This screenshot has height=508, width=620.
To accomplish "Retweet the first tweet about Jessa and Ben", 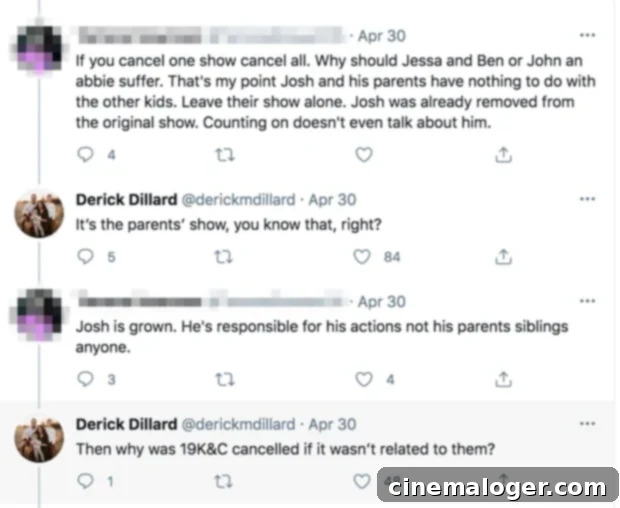I will 225,154.
